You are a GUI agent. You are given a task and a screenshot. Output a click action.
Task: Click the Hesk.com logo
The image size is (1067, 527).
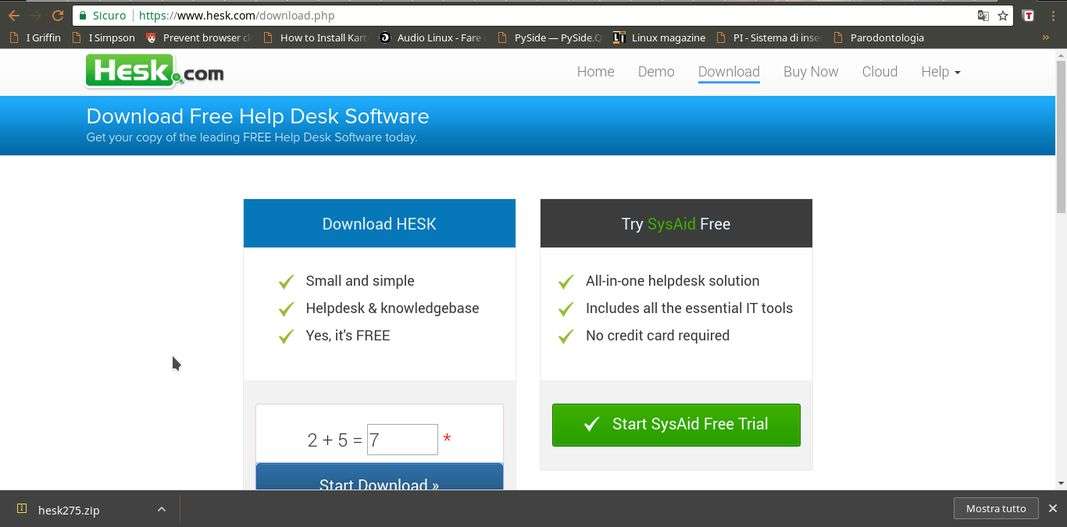tap(154, 71)
